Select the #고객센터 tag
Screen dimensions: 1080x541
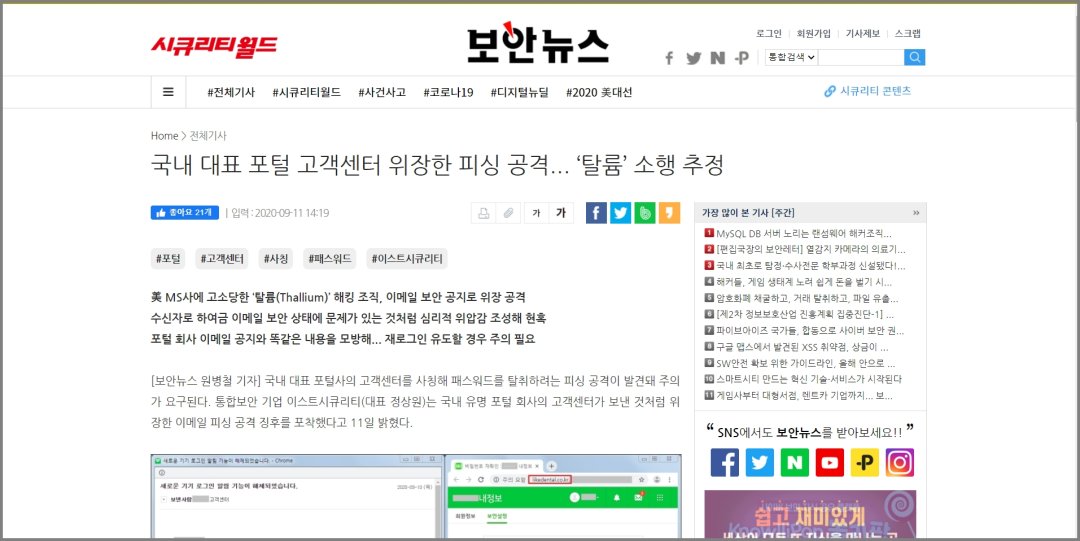pyautogui.click(x=222, y=258)
